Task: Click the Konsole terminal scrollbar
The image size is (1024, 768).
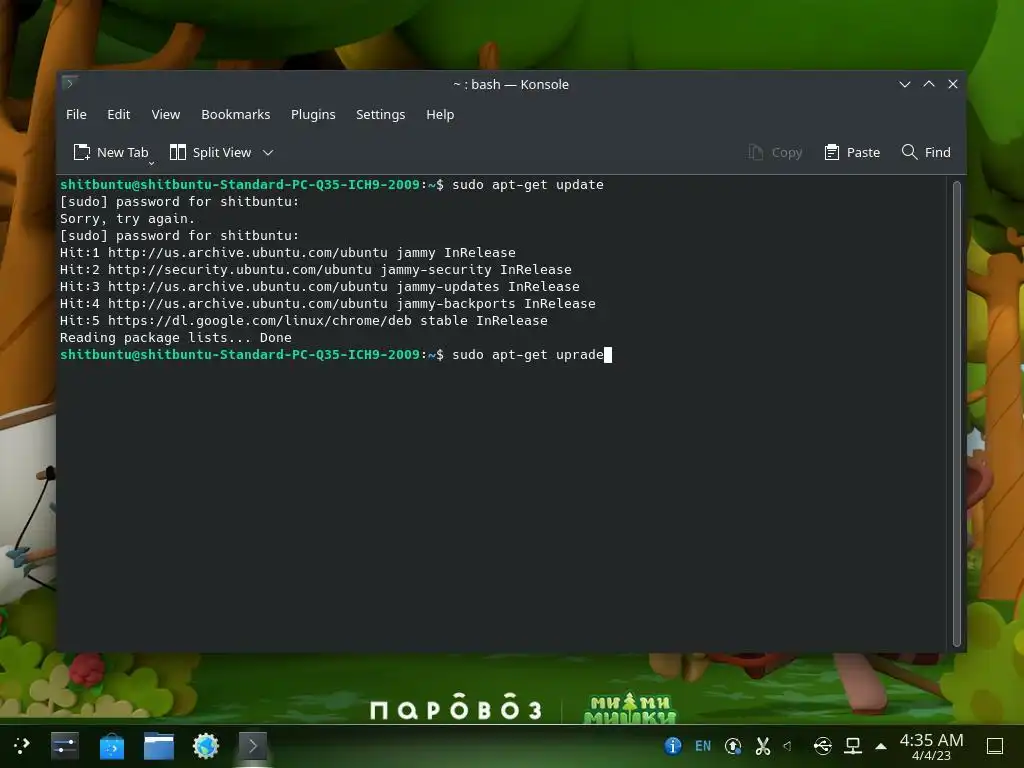Action: pyautogui.click(x=956, y=413)
